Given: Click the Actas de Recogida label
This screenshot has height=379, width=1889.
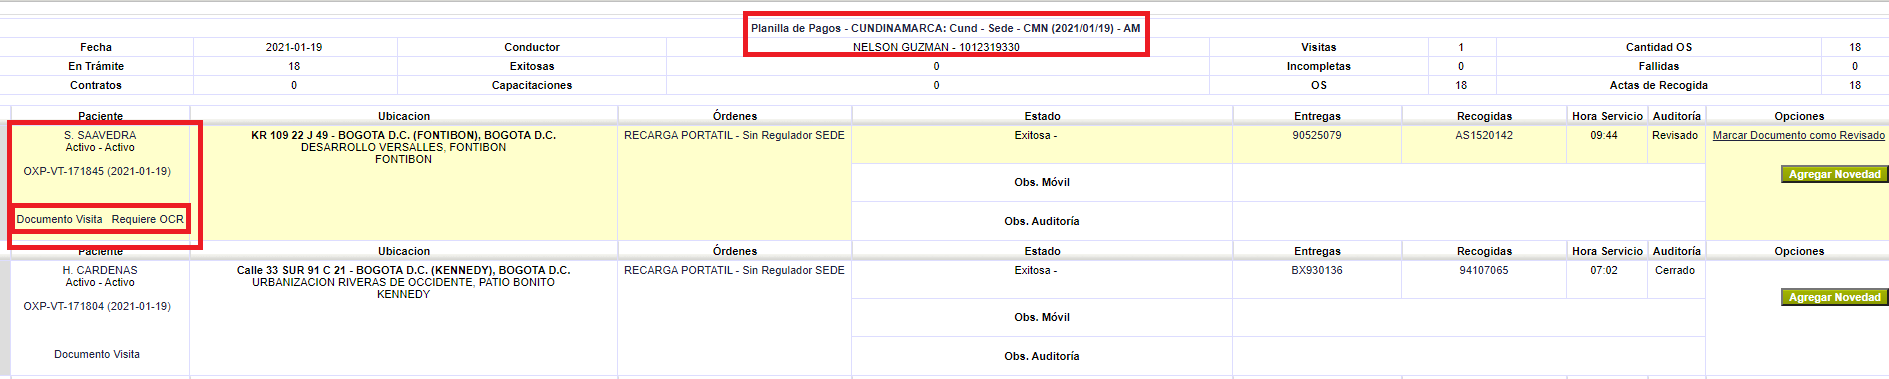Looking at the screenshot, I should [x=1658, y=85].
